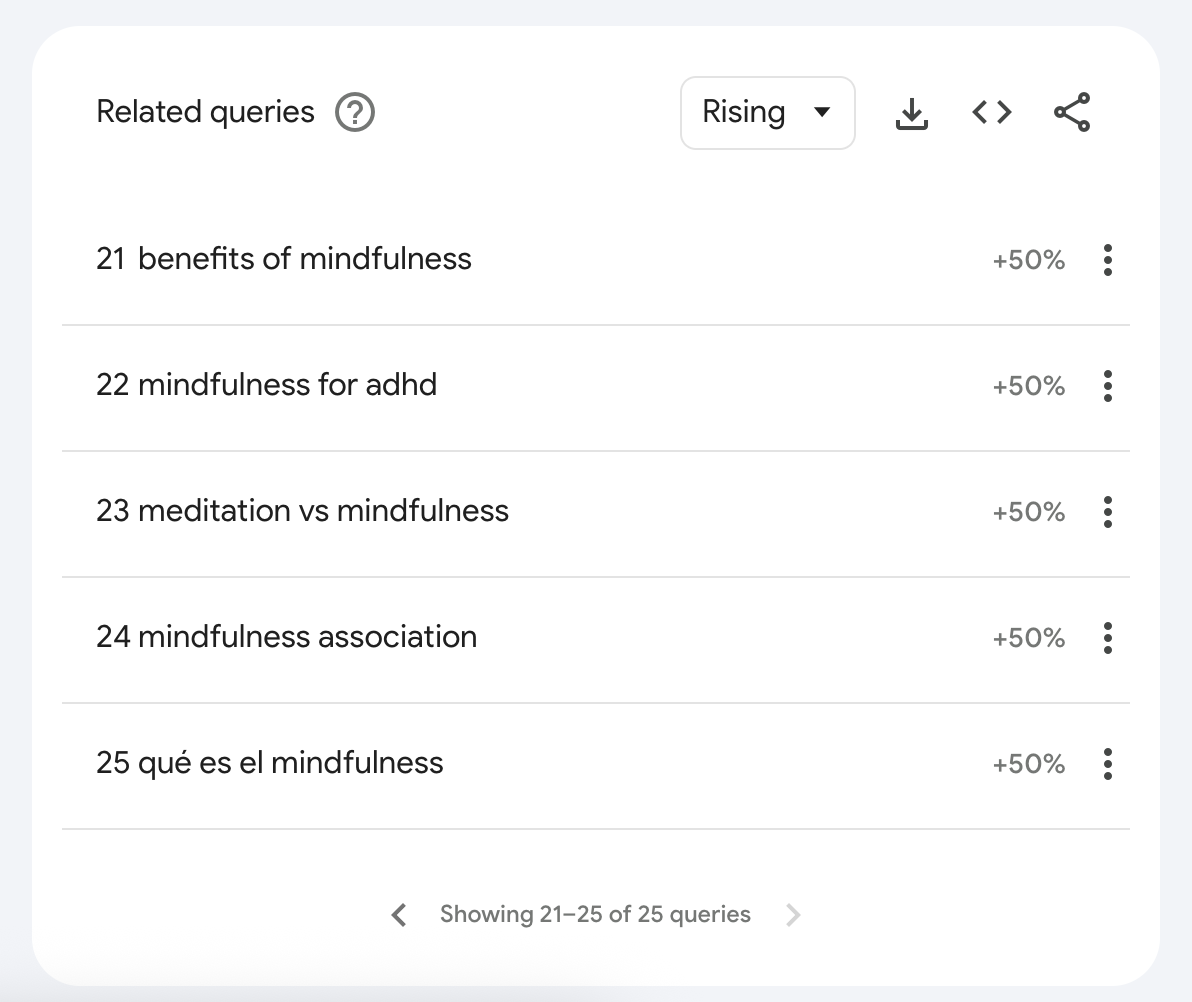This screenshot has width=1192, height=1002.
Task: Share the Related queries card
Action: click(x=1072, y=113)
